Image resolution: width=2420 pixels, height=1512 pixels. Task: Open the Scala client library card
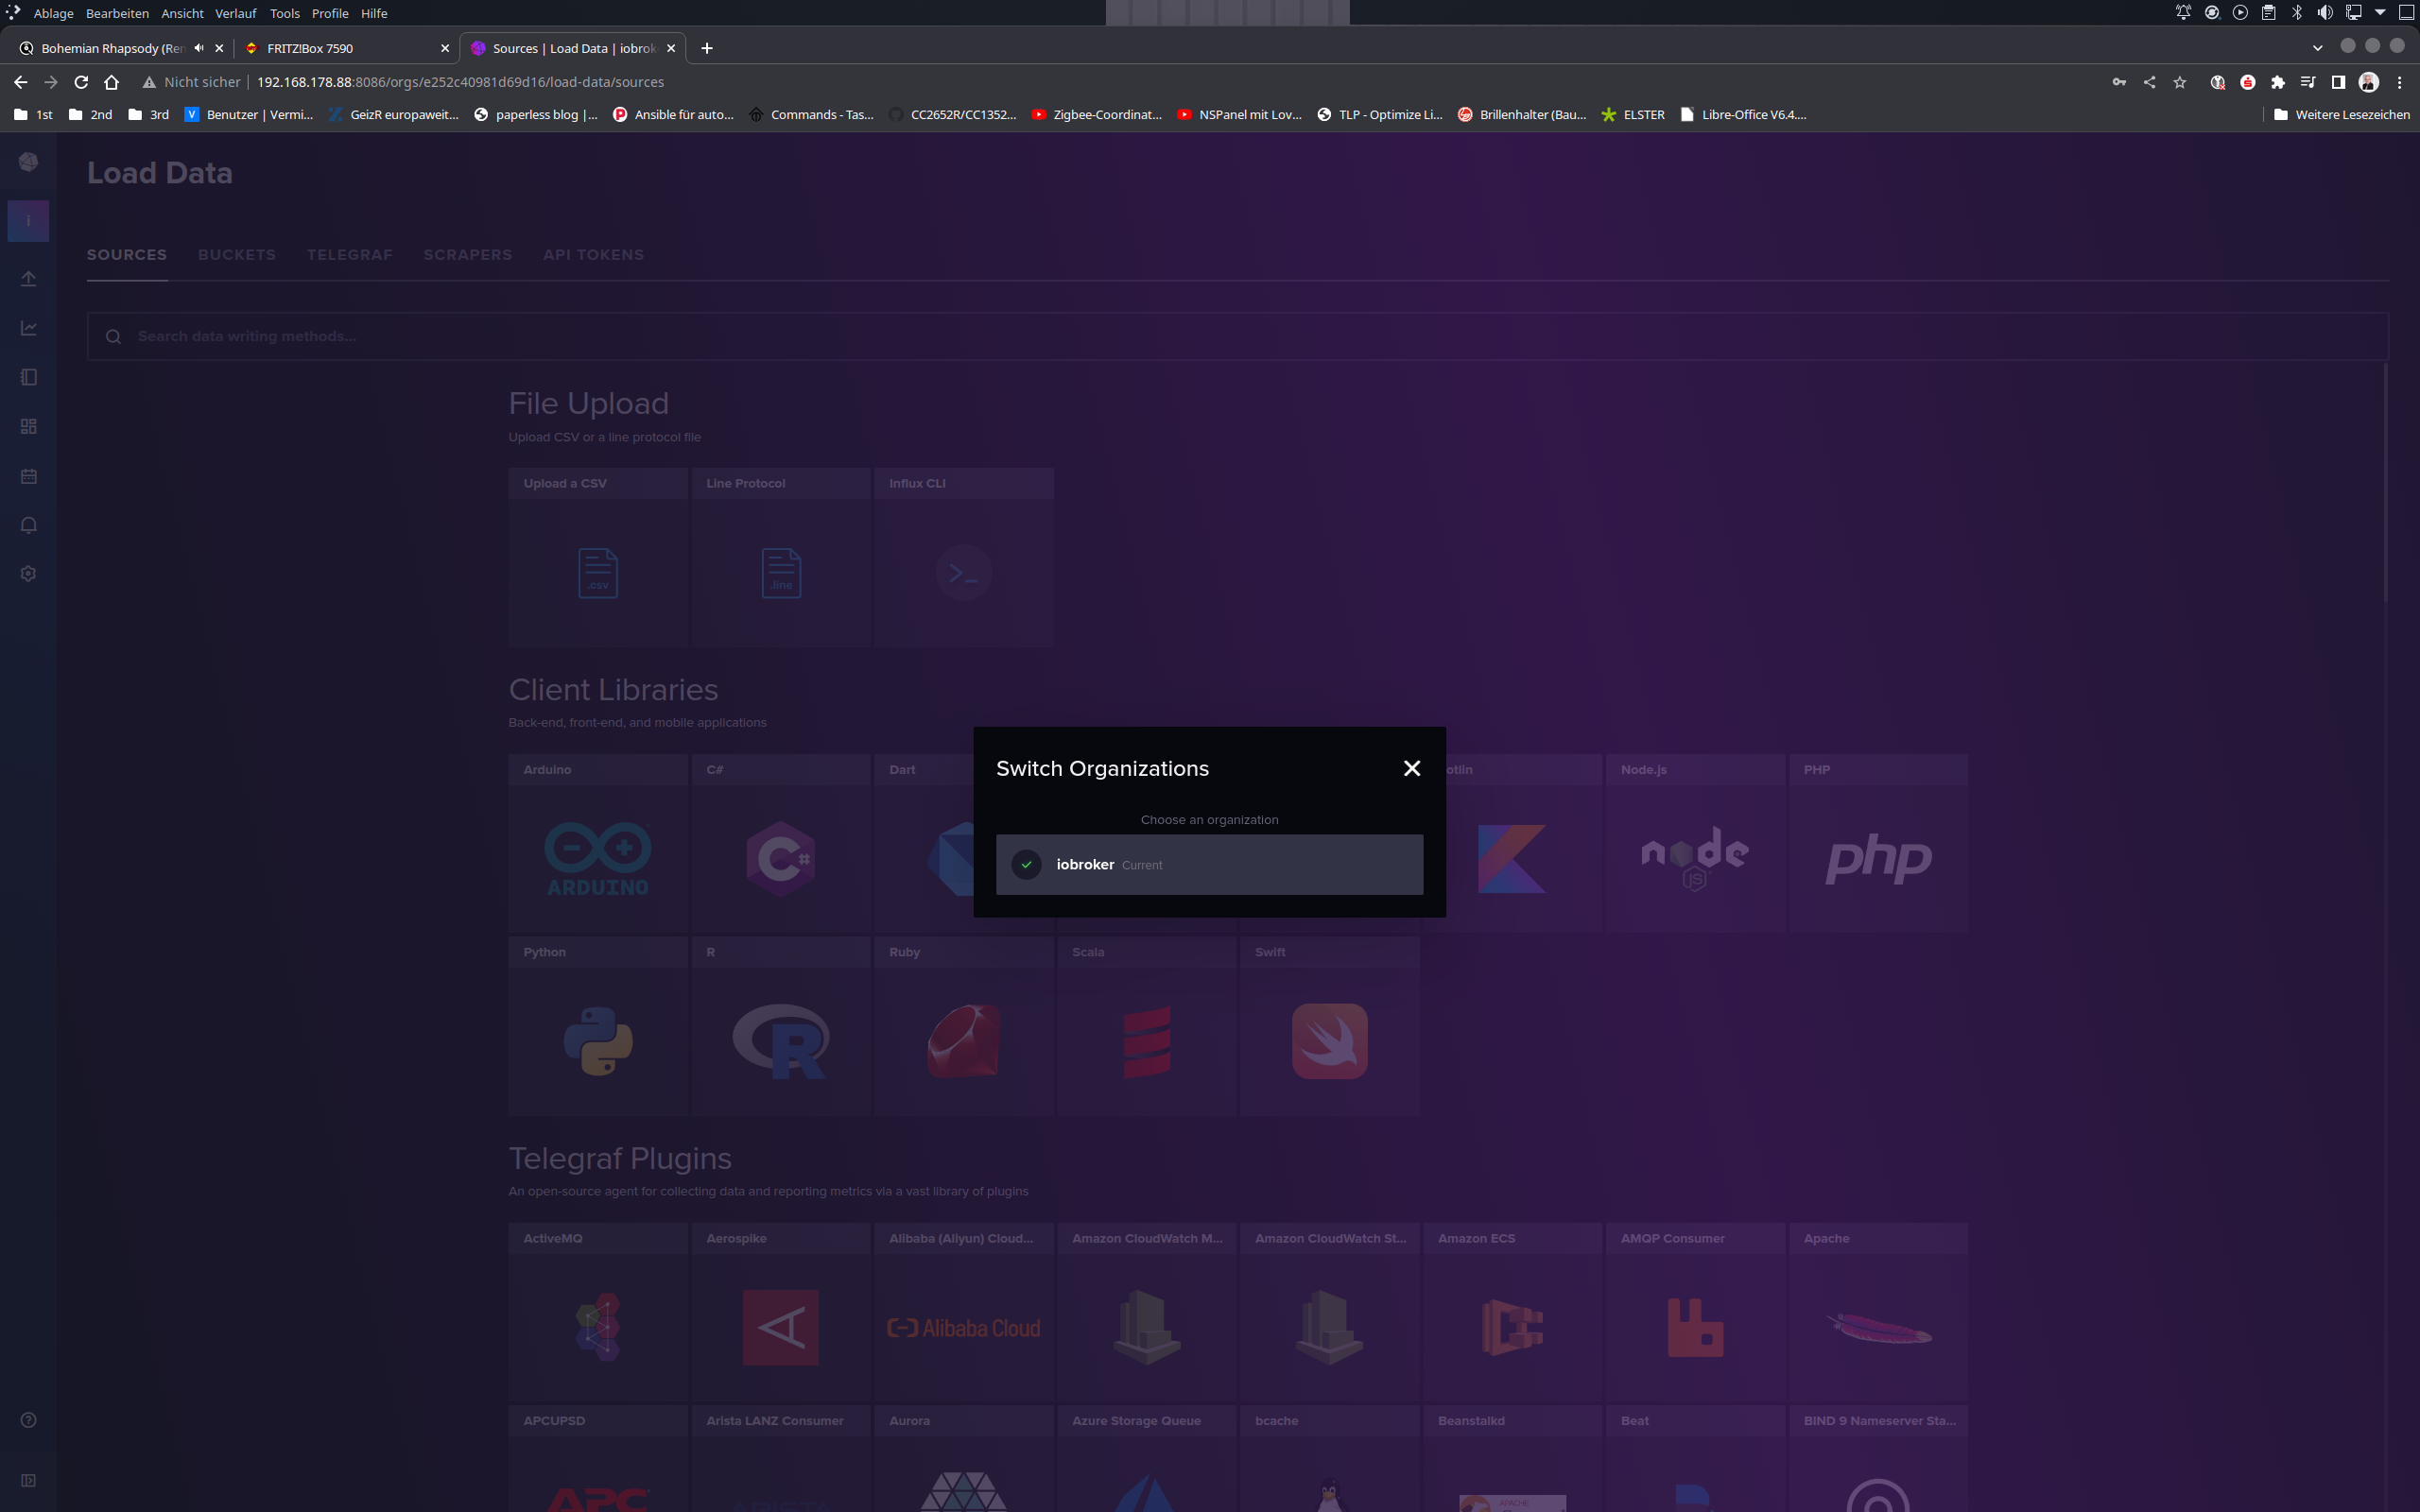(1147, 1026)
